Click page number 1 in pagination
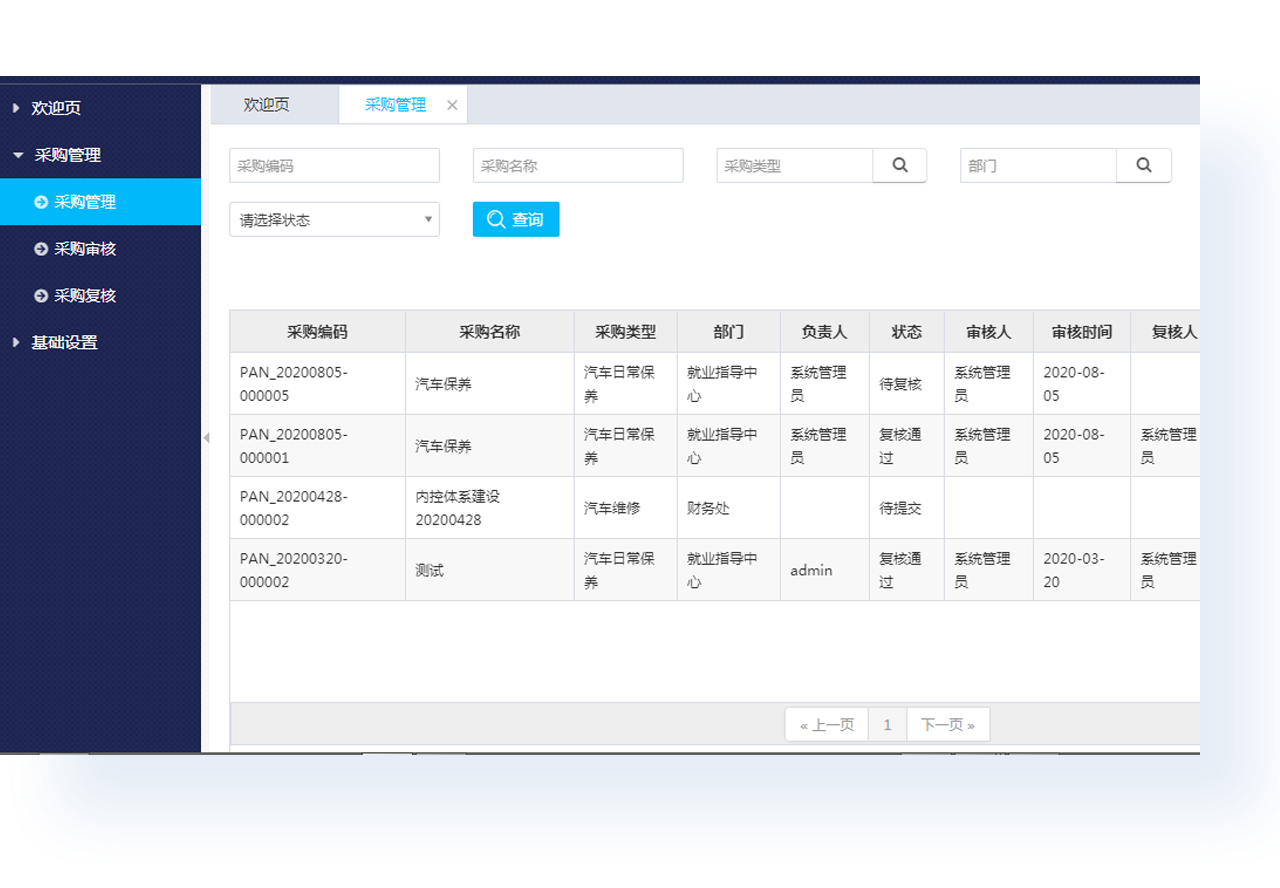 [x=887, y=725]
